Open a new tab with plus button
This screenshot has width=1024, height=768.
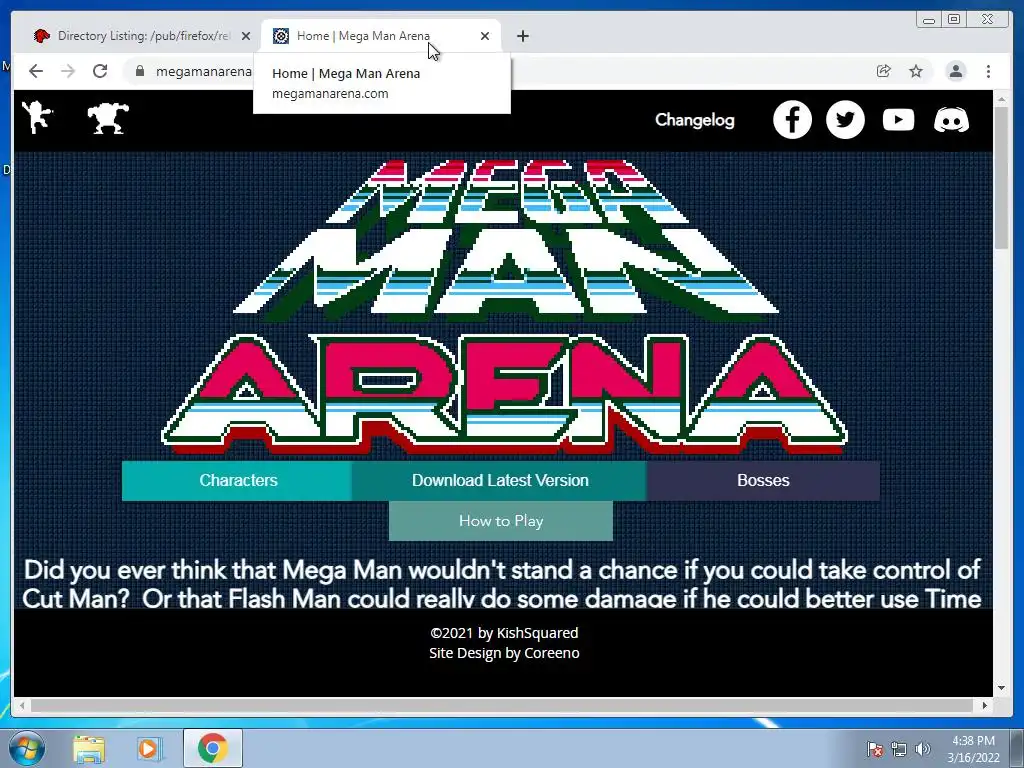[x=522, y=36]
